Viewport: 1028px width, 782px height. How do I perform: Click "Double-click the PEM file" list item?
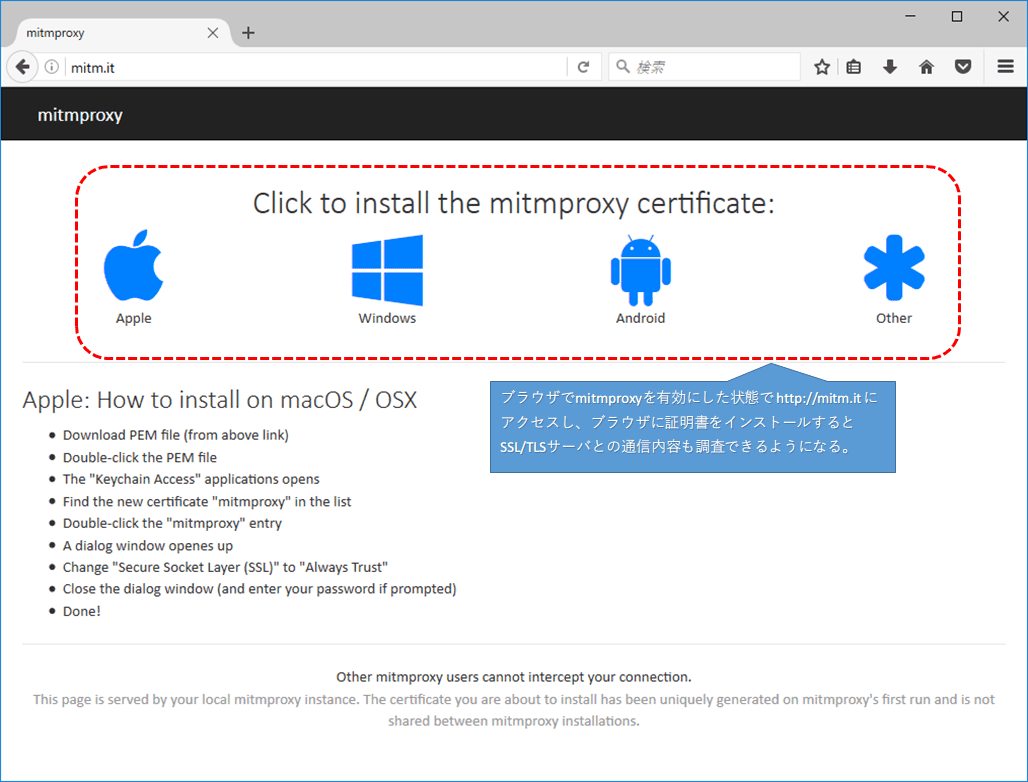(x=140, y=458)
